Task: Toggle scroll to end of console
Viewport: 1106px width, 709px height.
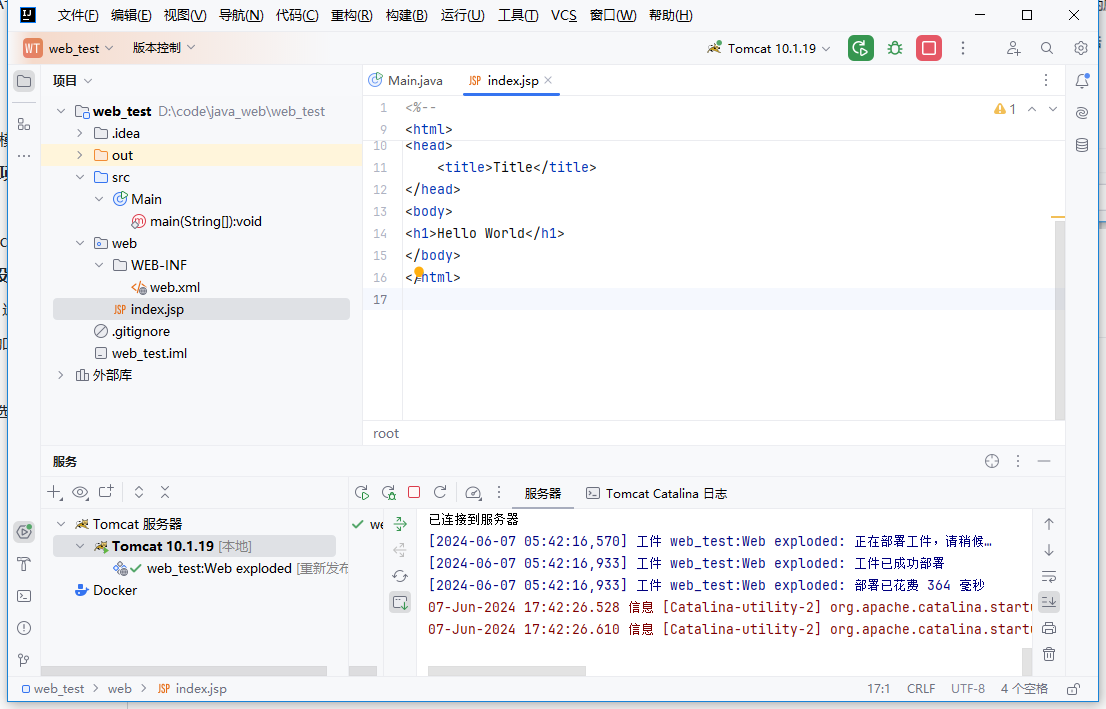Action: [1049, 602]
